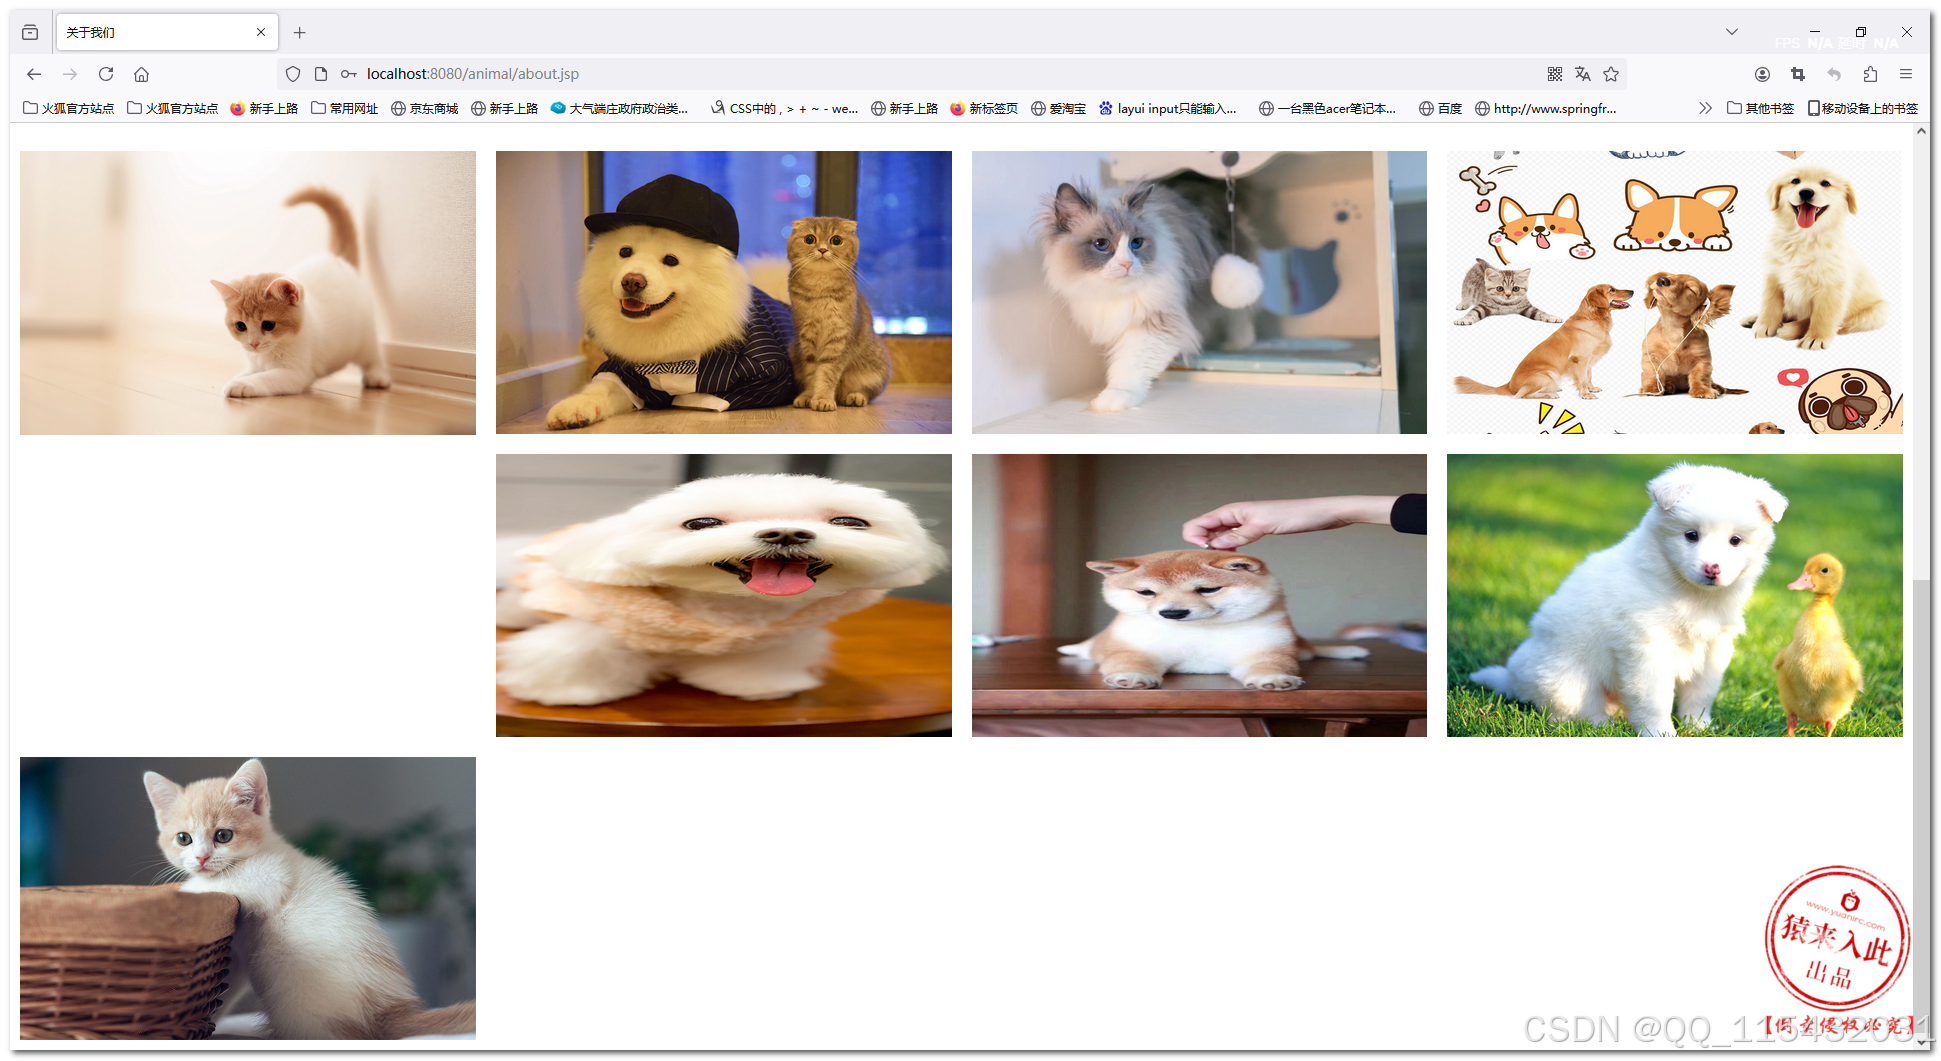
Task: Open a new tab with the plus button
Action: click(x=299, y=32)
